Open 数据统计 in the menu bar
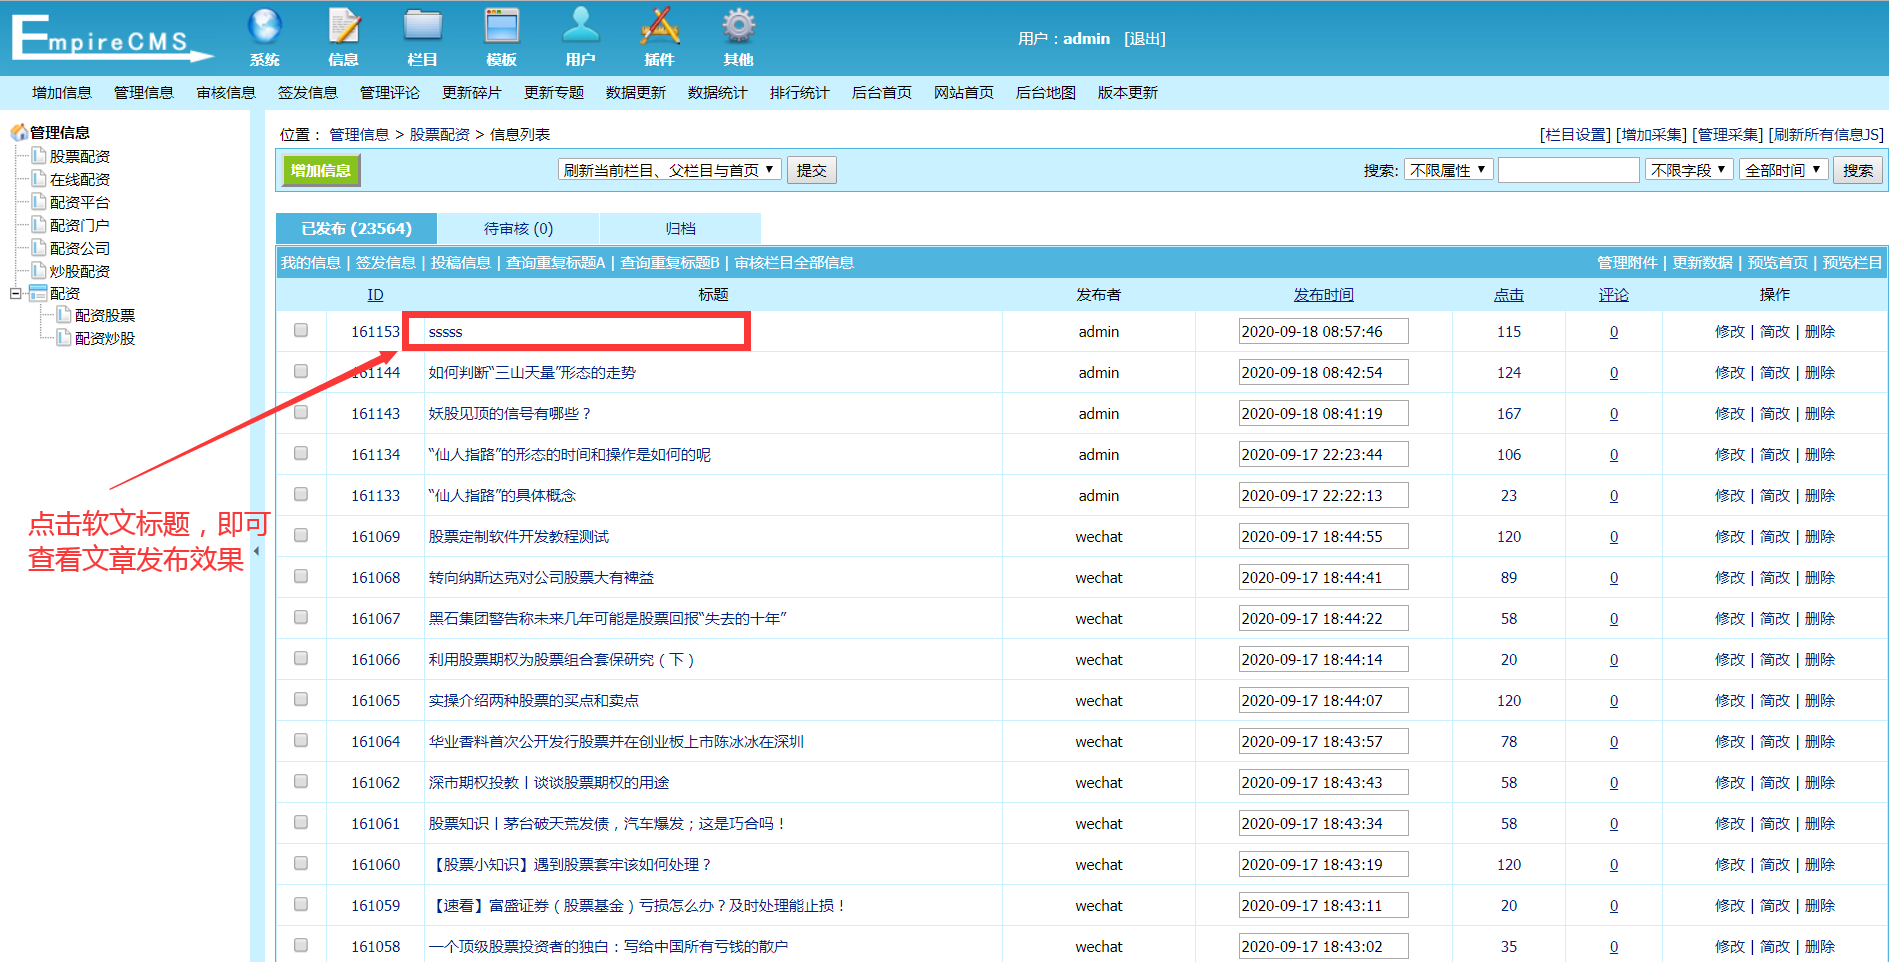1889x962 pixels. 718,93
